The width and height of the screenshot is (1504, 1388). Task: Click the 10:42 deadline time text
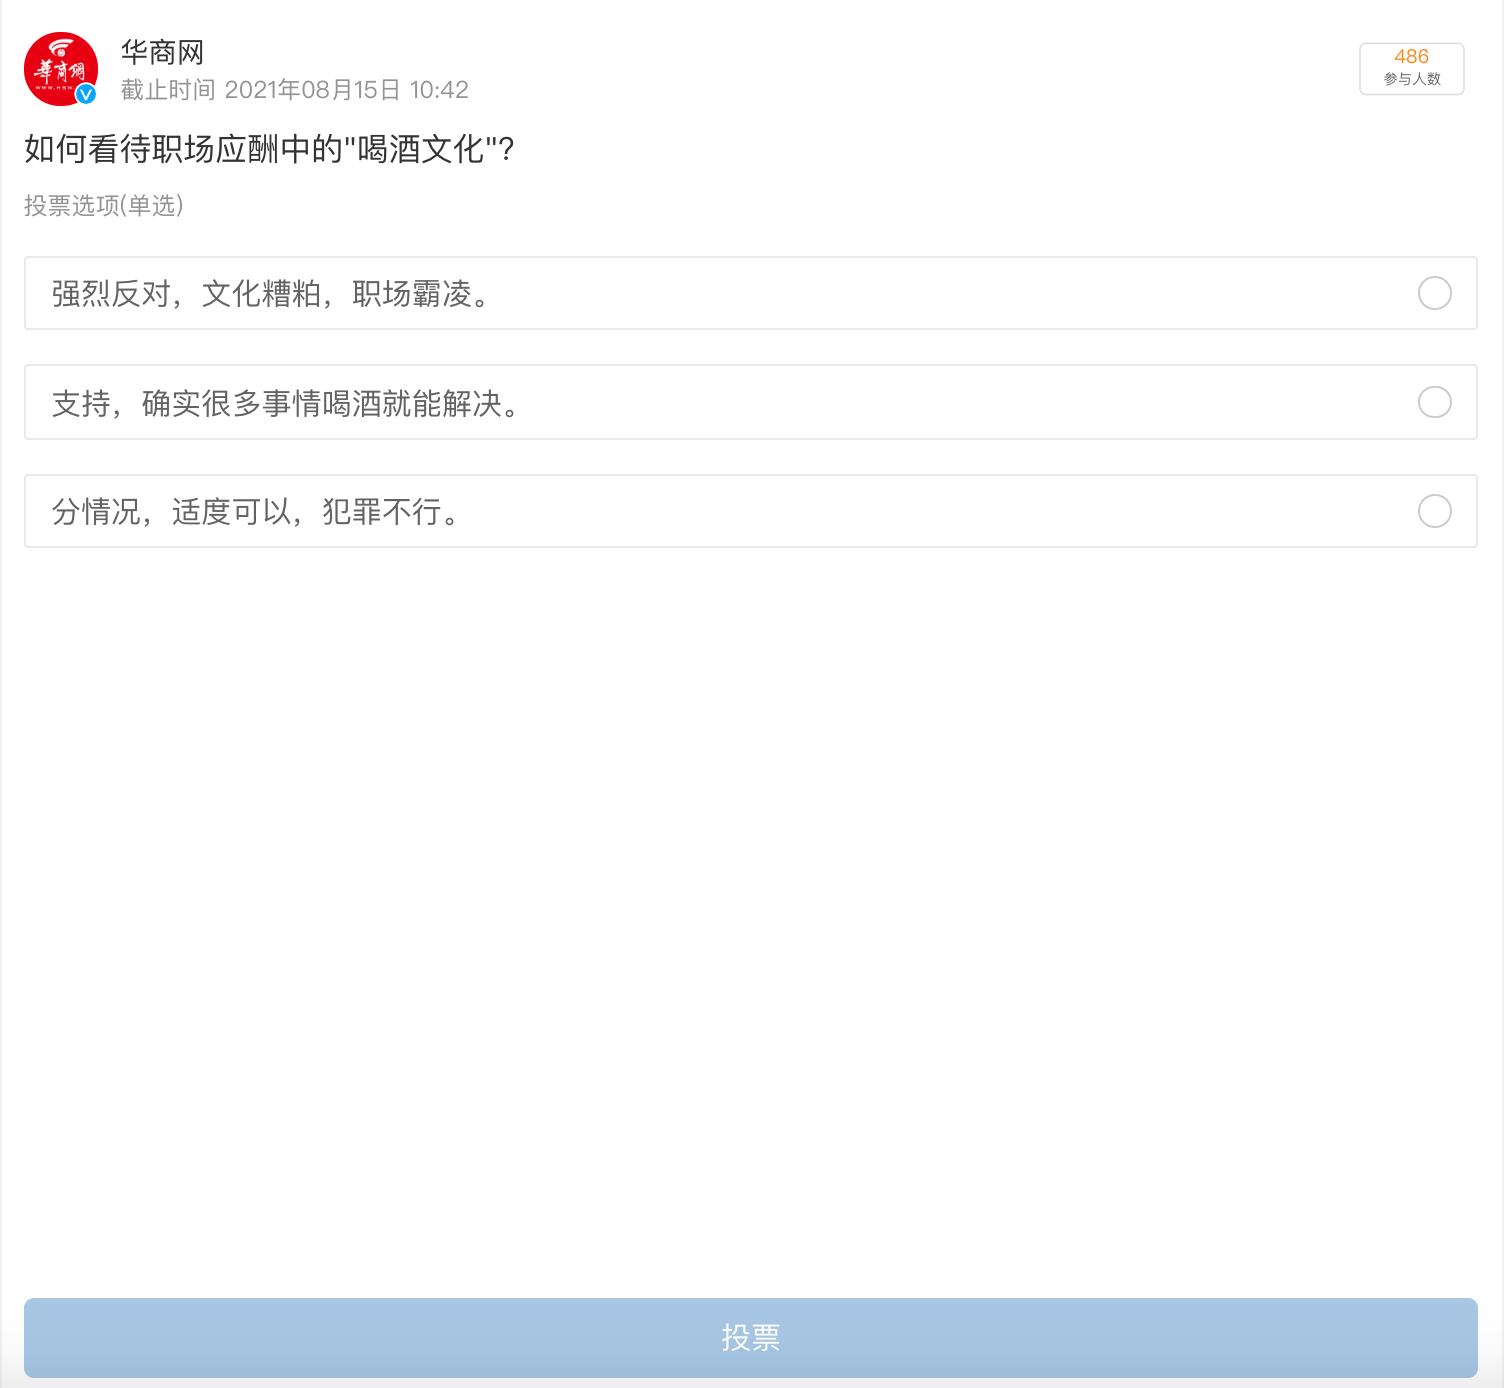(x=439, y=90)
